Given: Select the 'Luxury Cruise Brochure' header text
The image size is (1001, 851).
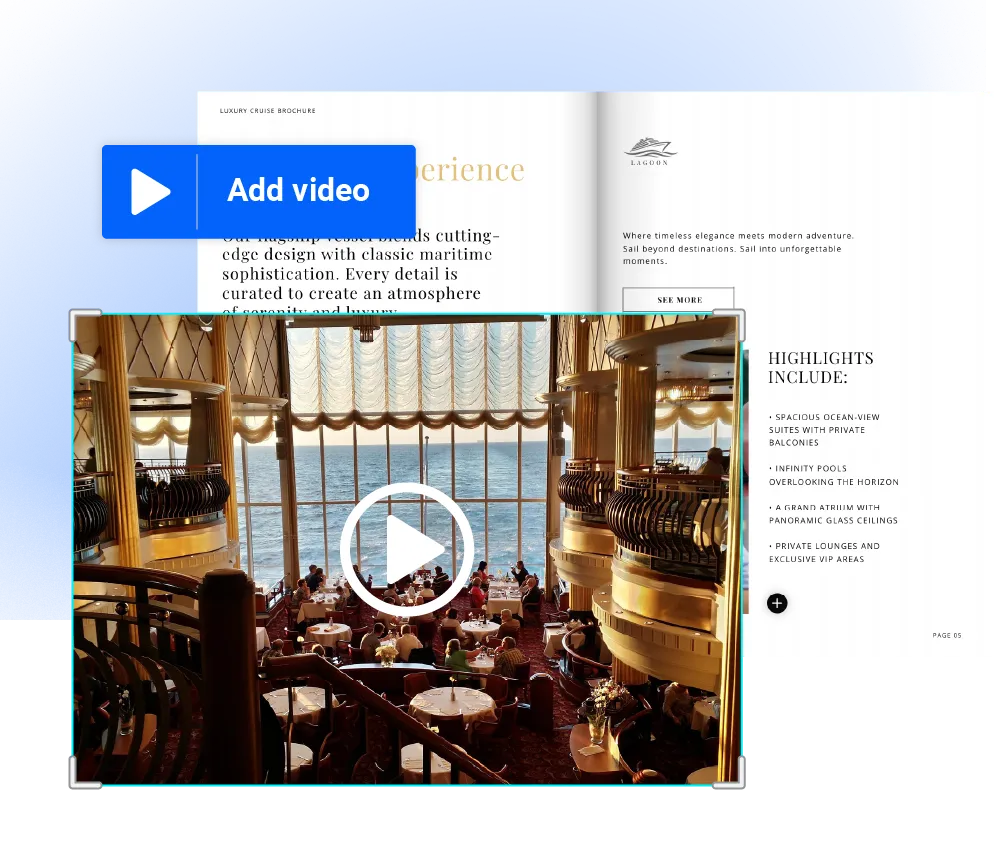Looking at the screenshot, I should coord(267,111).
